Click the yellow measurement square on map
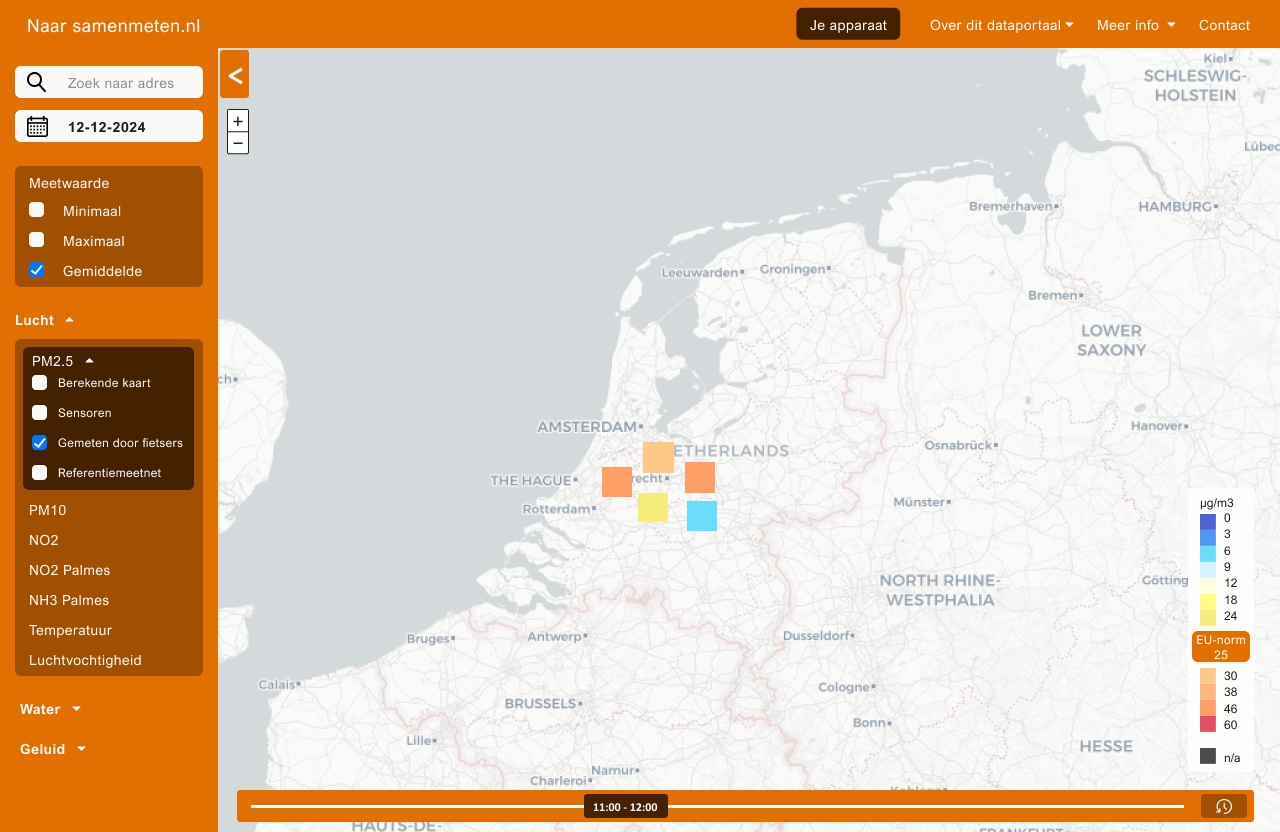 tap(653, 507)
